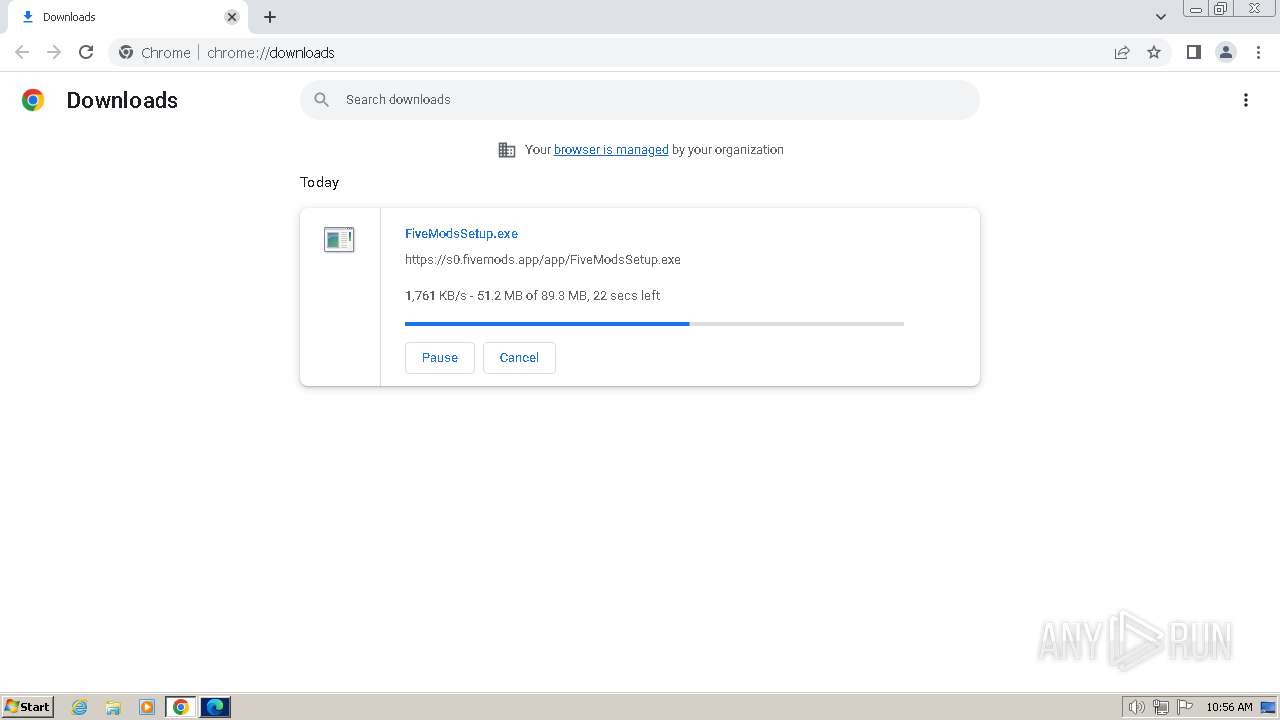Restore down the Chrome window
The height and width of the screenshot is (720, 1280).
pyautogui.click(x=1221, y=8)
